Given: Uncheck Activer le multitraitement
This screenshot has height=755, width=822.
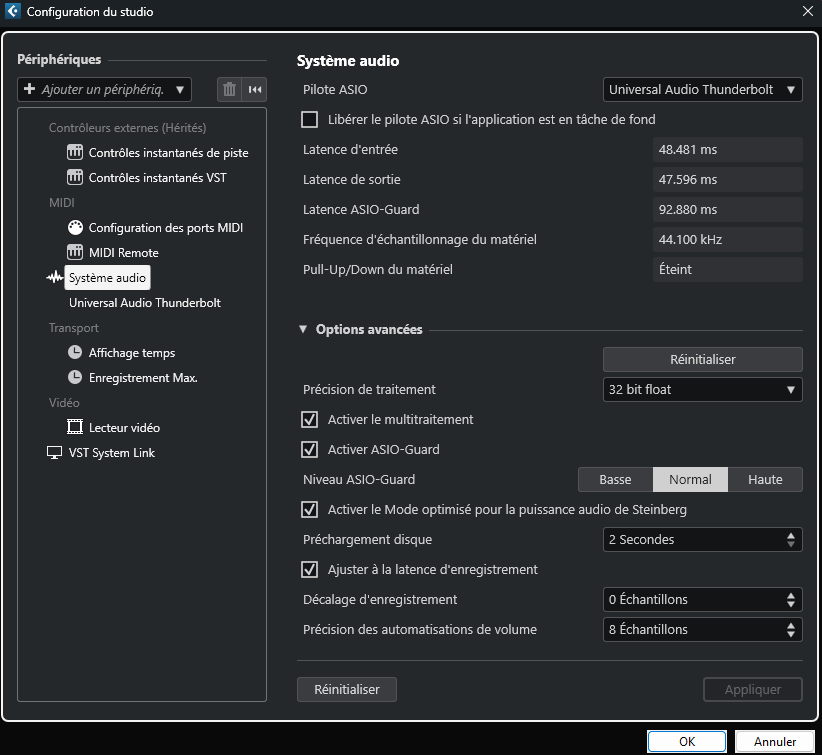Looking at the screenshot, I should point(310,420).
